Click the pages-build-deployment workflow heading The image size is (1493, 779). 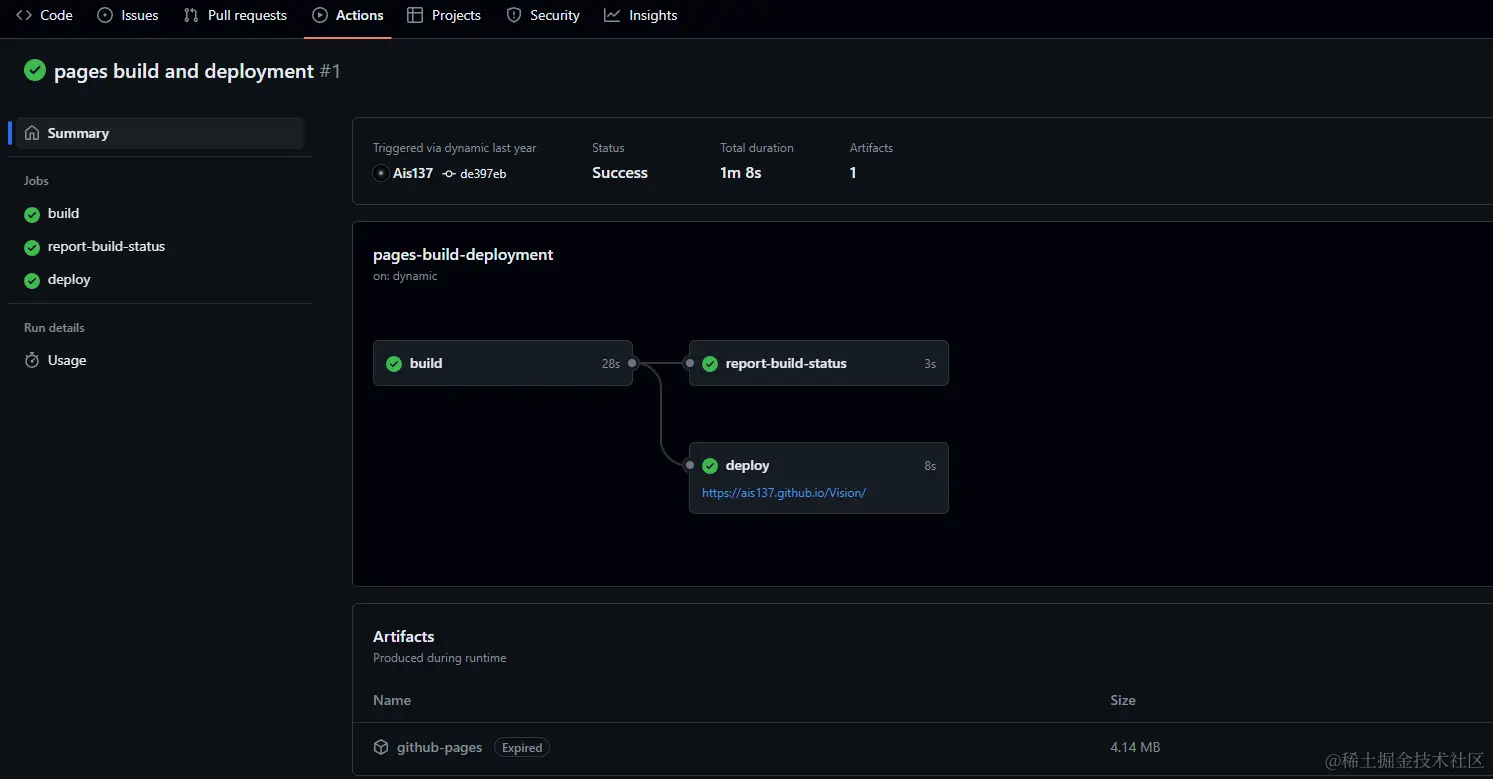click(x=463, y=255)
